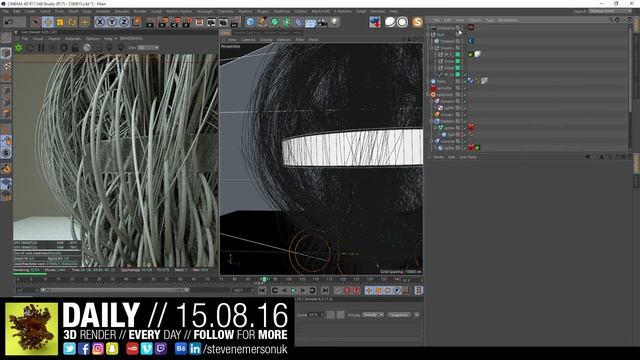Click the start frame input field
Screen dimensions: 640x360
27,290
